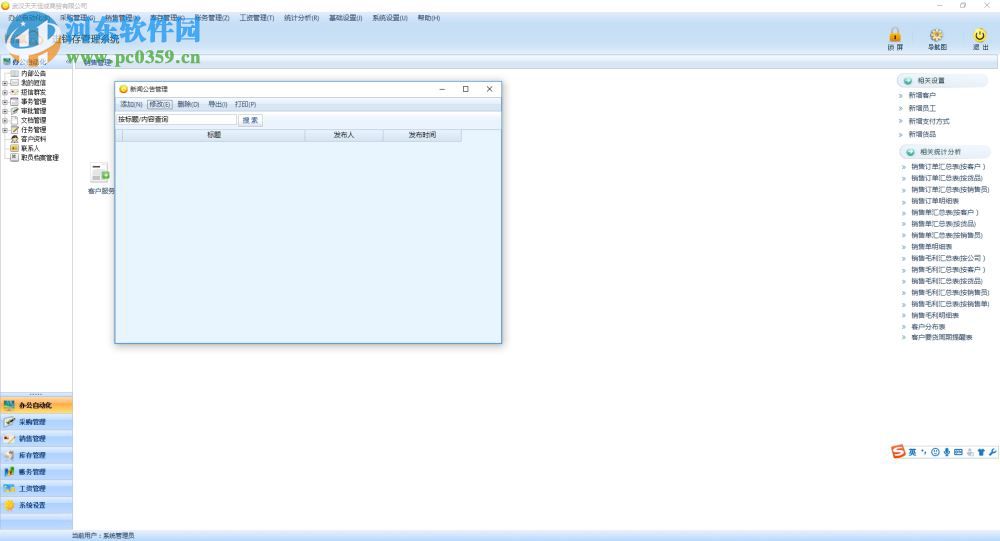The width and height of the screenshot is (1000, 541).
Task: Collapse the 相关设置 panel header
Action: (942, 81)
